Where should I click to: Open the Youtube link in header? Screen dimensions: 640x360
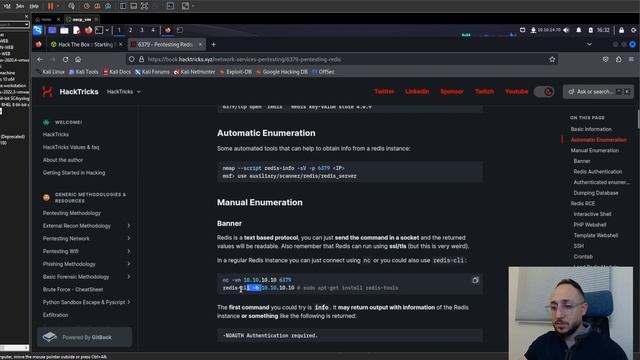click(x=516, y=92)
